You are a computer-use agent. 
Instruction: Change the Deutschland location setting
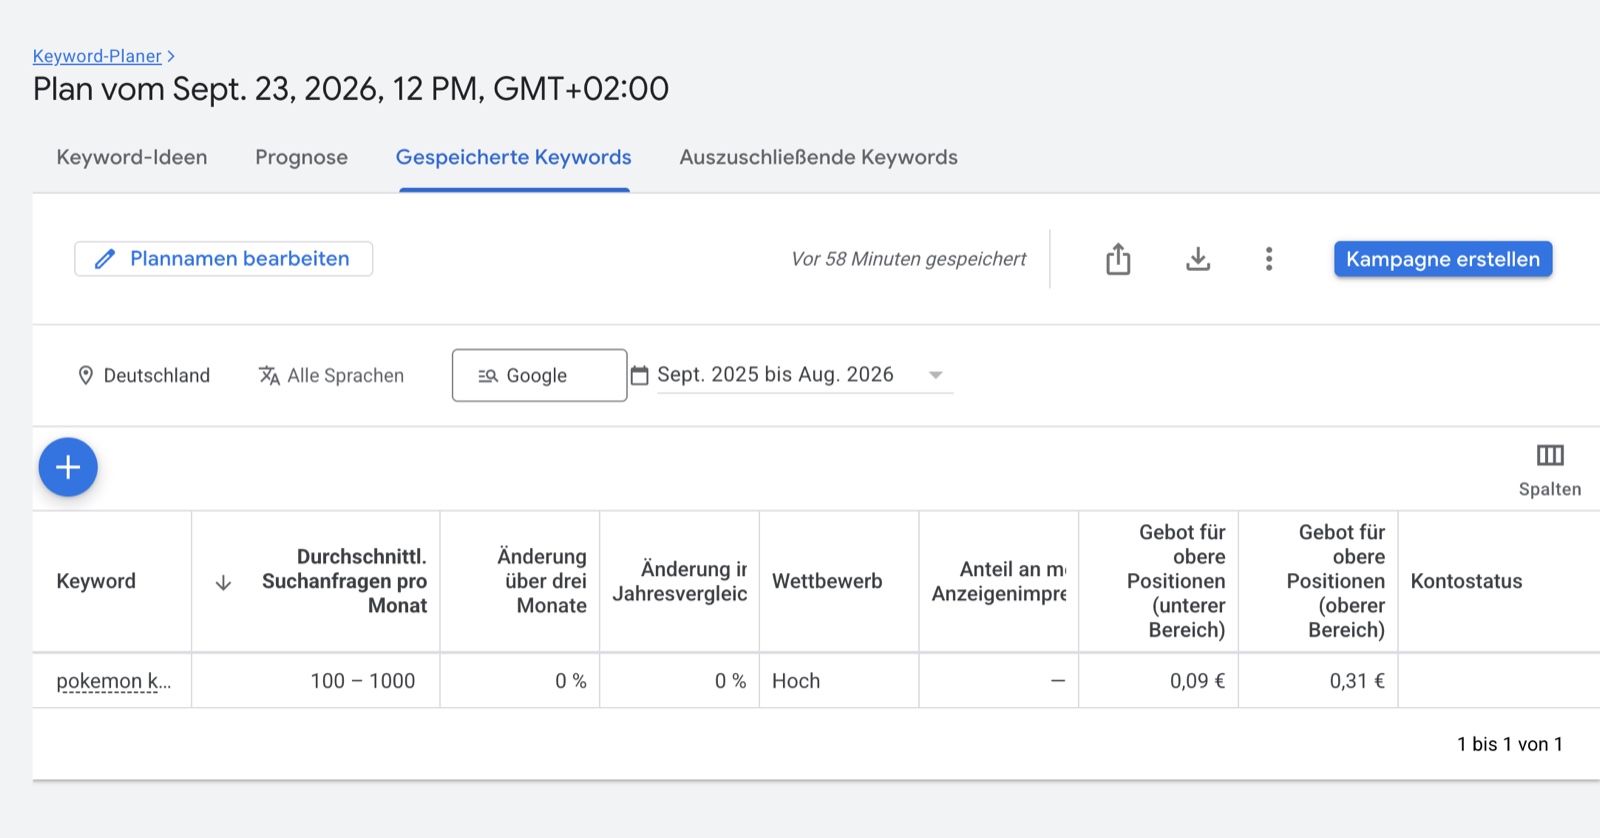[x=144, y=376]
